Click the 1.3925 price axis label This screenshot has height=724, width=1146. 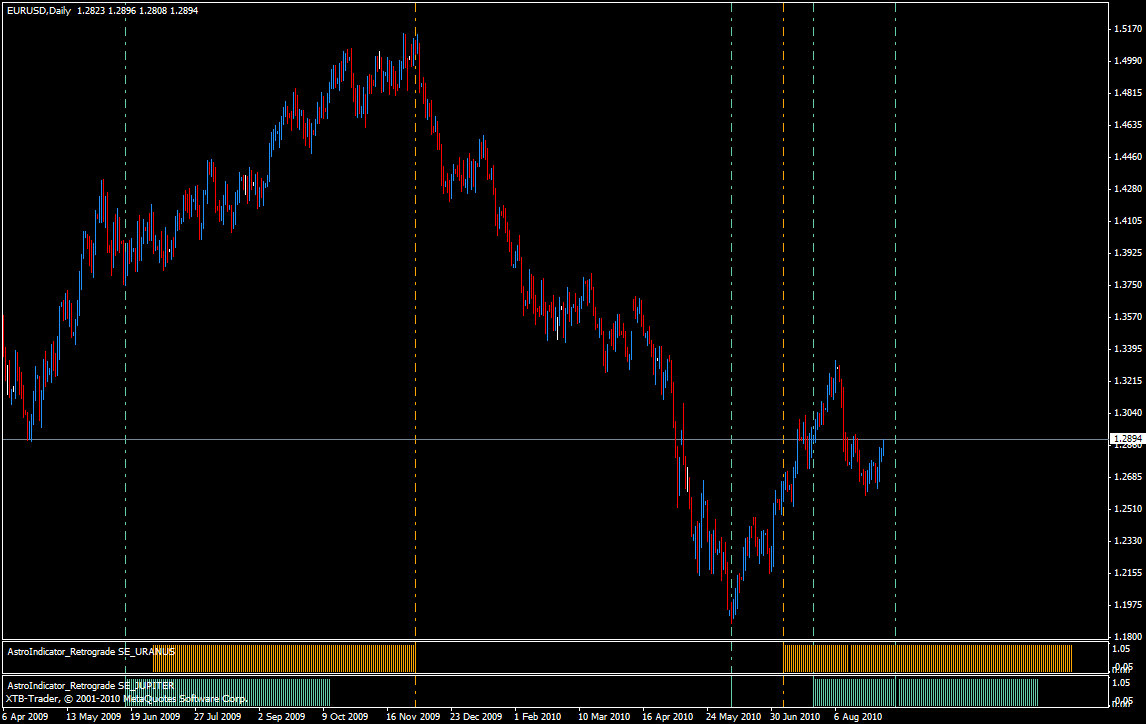[x=1128, y=253]
